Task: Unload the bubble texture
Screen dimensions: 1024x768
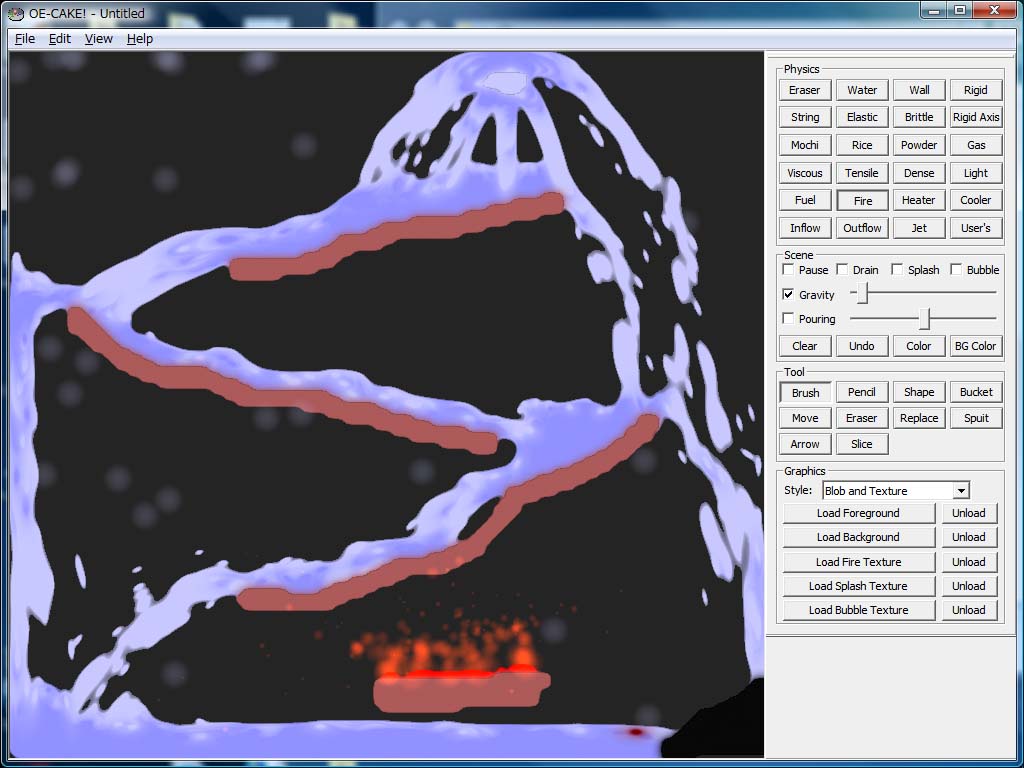Action: tap(968, 610)
